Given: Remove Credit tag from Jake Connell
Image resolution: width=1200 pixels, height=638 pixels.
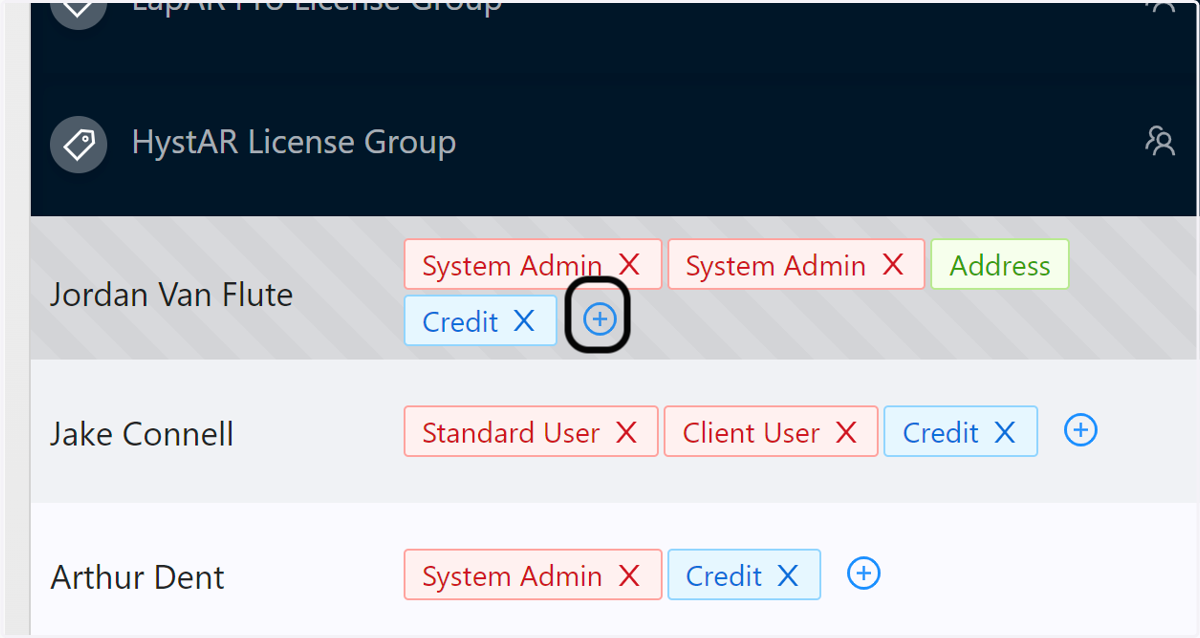Looking at the screenshot, I should 1005,432.
